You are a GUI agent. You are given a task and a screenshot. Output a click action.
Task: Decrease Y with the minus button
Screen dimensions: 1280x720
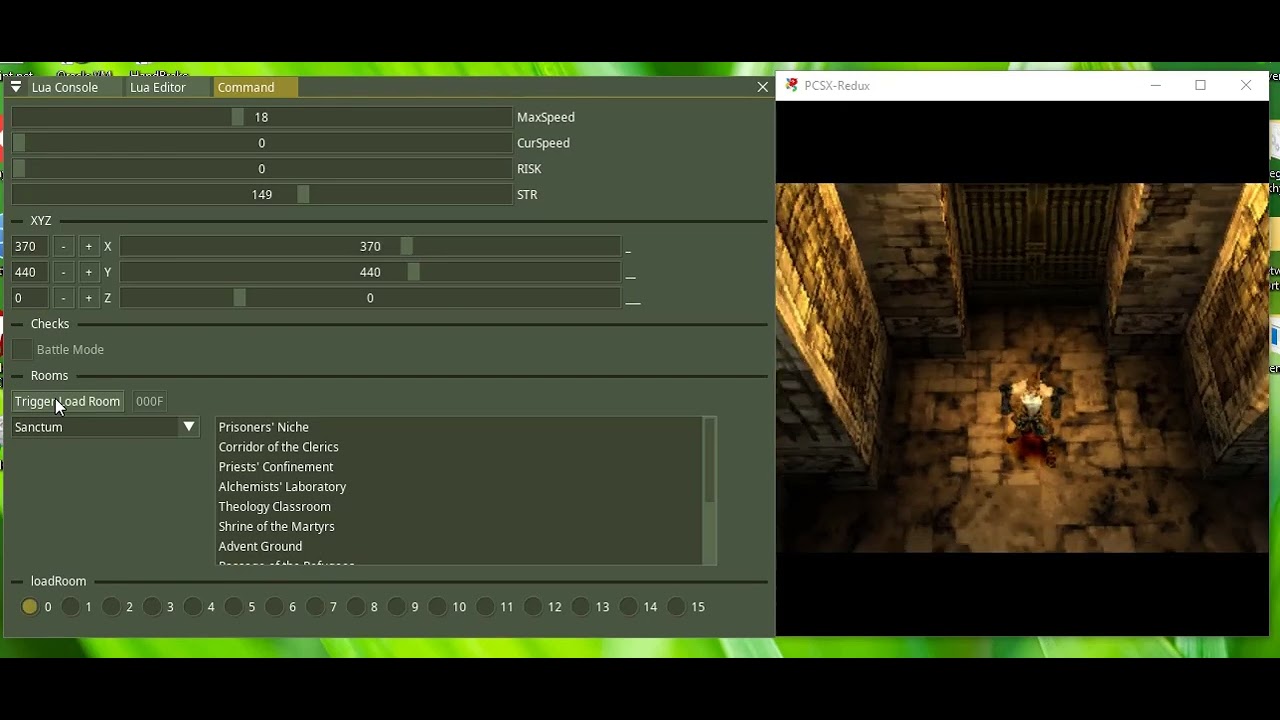click(63, 272)
